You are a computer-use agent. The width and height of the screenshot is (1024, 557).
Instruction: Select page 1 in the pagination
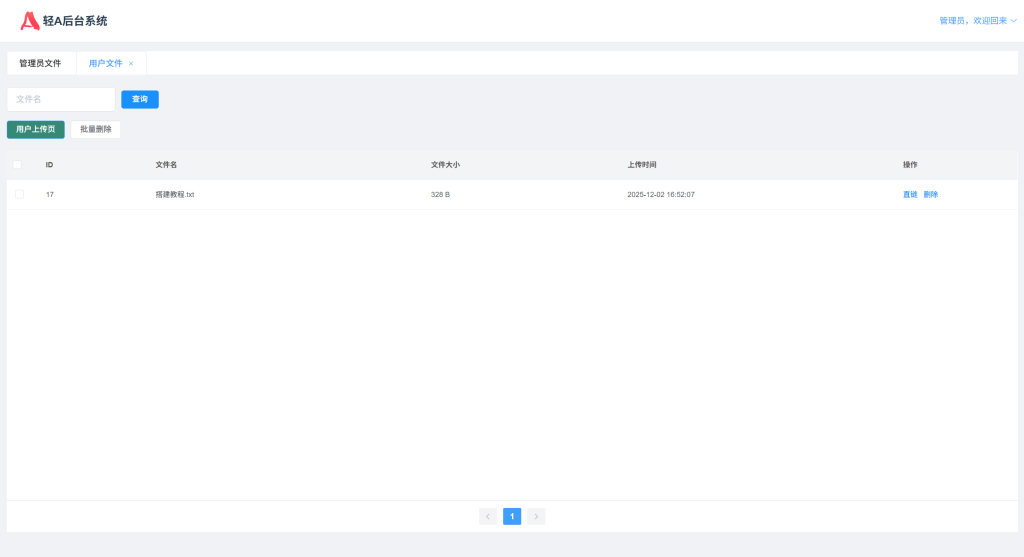pyautogui.click(x=512, y=516)
